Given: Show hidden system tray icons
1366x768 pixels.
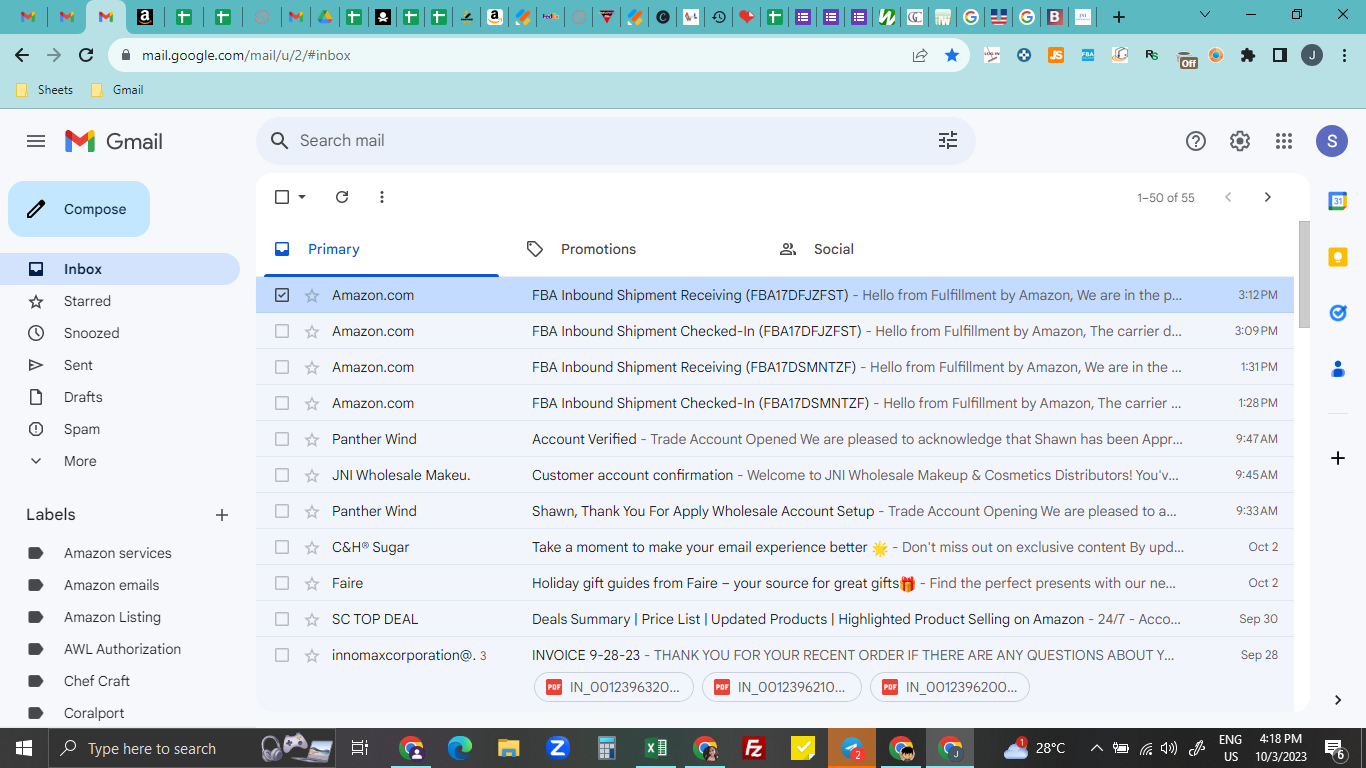Looking at the screenshot, I should (x=1096, y=748).
